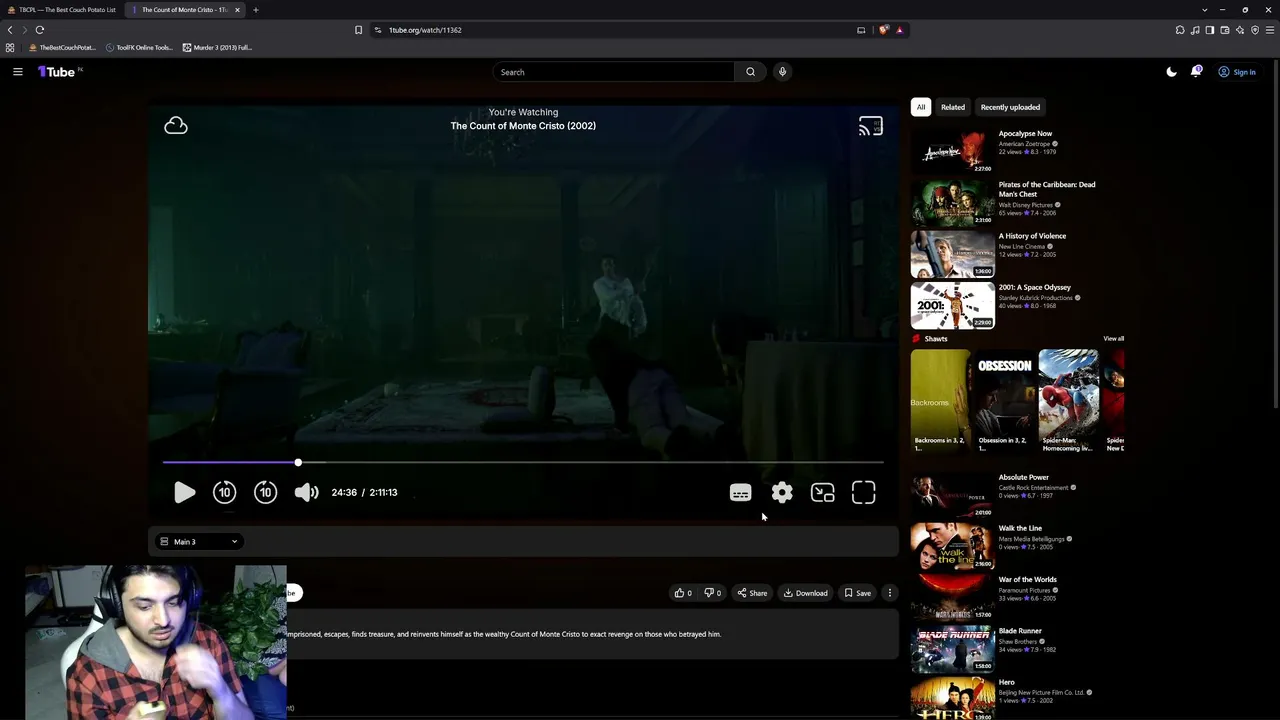The height and width of the screenshot is (720, 1280).
Task: Skip forward 10 seconds in the video
Action: click(x=265, y=492)
